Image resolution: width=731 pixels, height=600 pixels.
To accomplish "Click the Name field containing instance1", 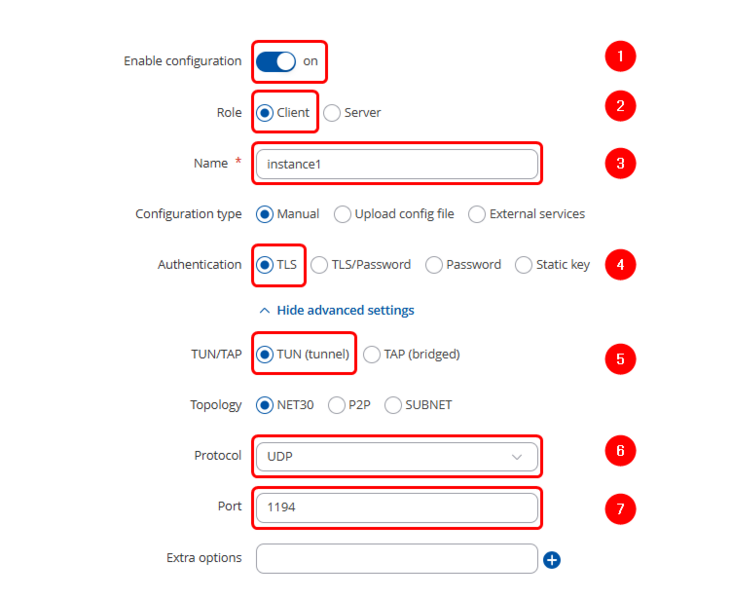I will [396, 164].
